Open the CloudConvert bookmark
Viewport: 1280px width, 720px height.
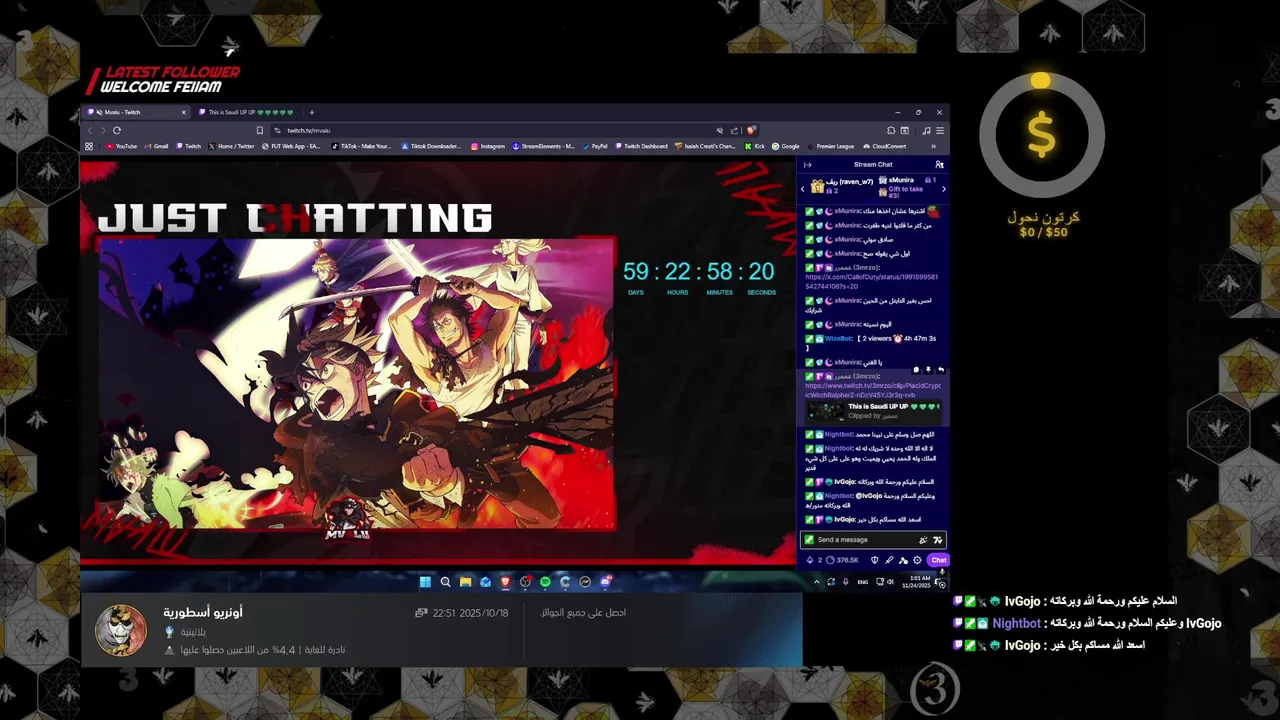[x=884, y=146]
